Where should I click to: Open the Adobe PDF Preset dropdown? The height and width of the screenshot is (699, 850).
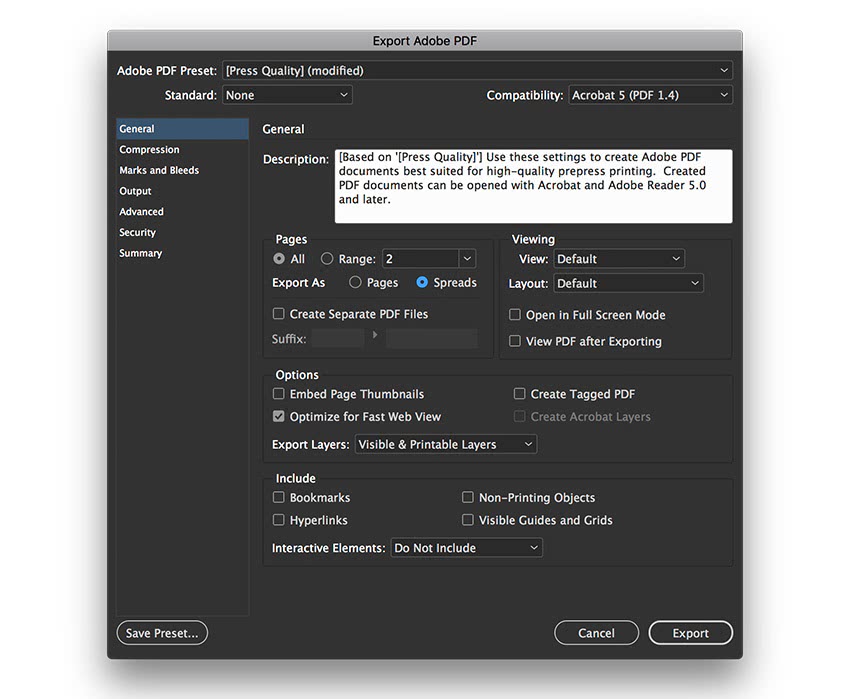point(476,71)
